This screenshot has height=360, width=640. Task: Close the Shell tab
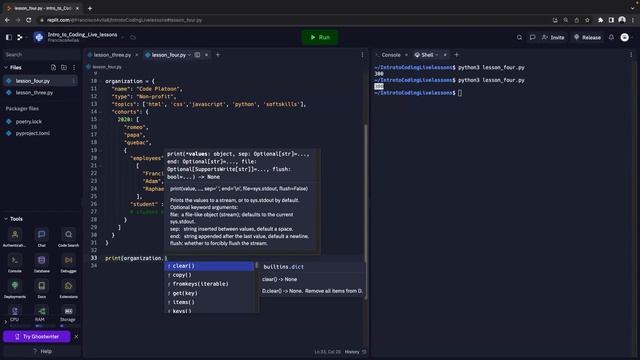pyautogui.click(x=445, y=55)
